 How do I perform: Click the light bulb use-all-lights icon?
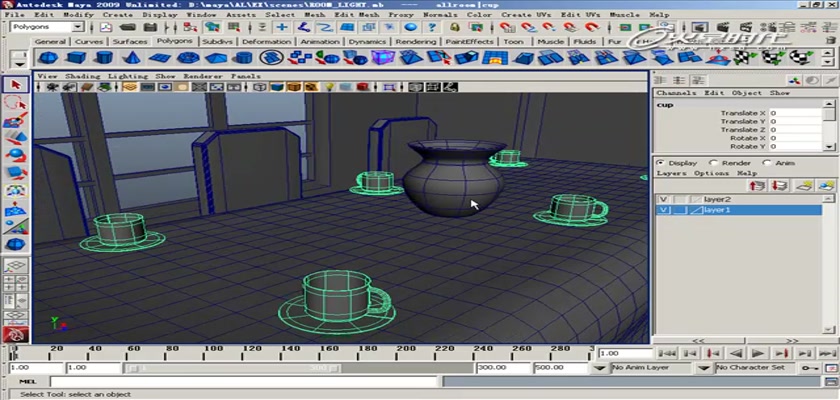pyautogui.click(x=330, y=86)
